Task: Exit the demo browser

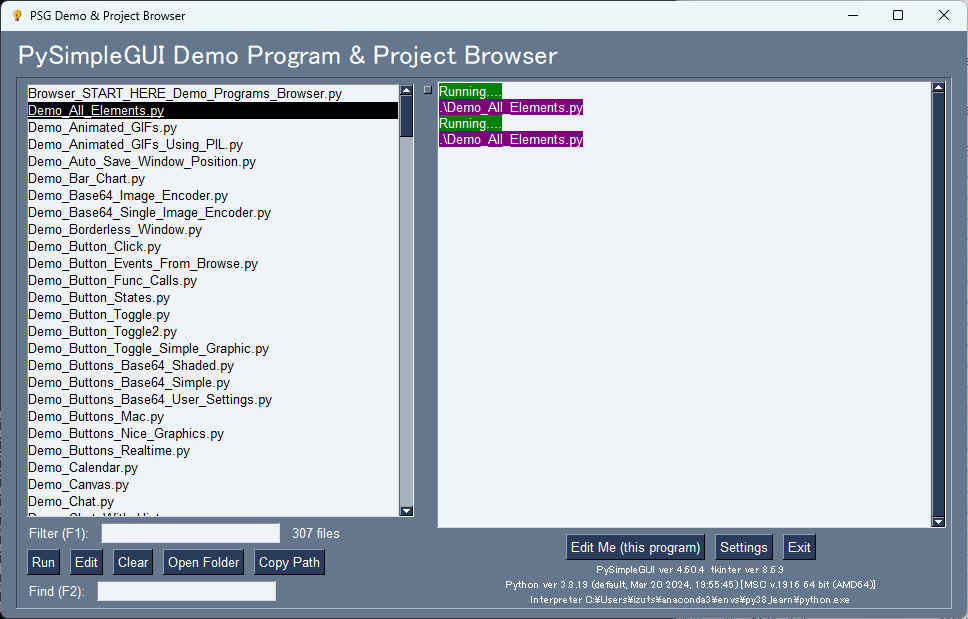Action: (798, 547)
